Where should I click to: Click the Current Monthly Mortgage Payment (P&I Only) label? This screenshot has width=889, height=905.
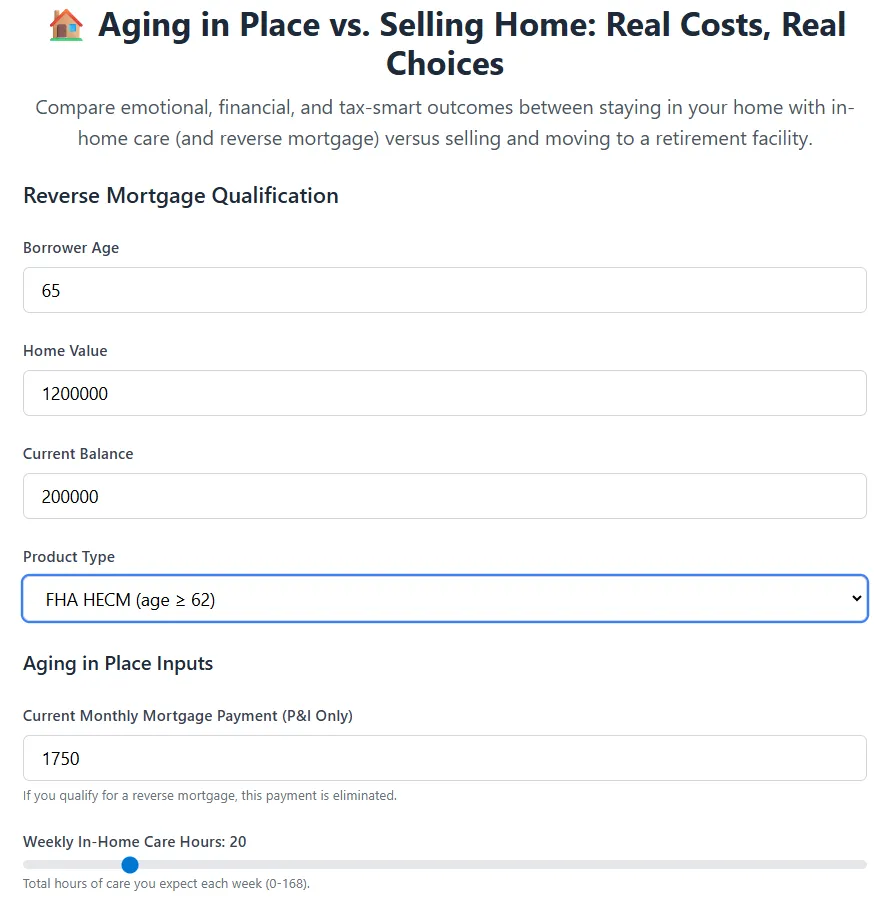point(188,716)
